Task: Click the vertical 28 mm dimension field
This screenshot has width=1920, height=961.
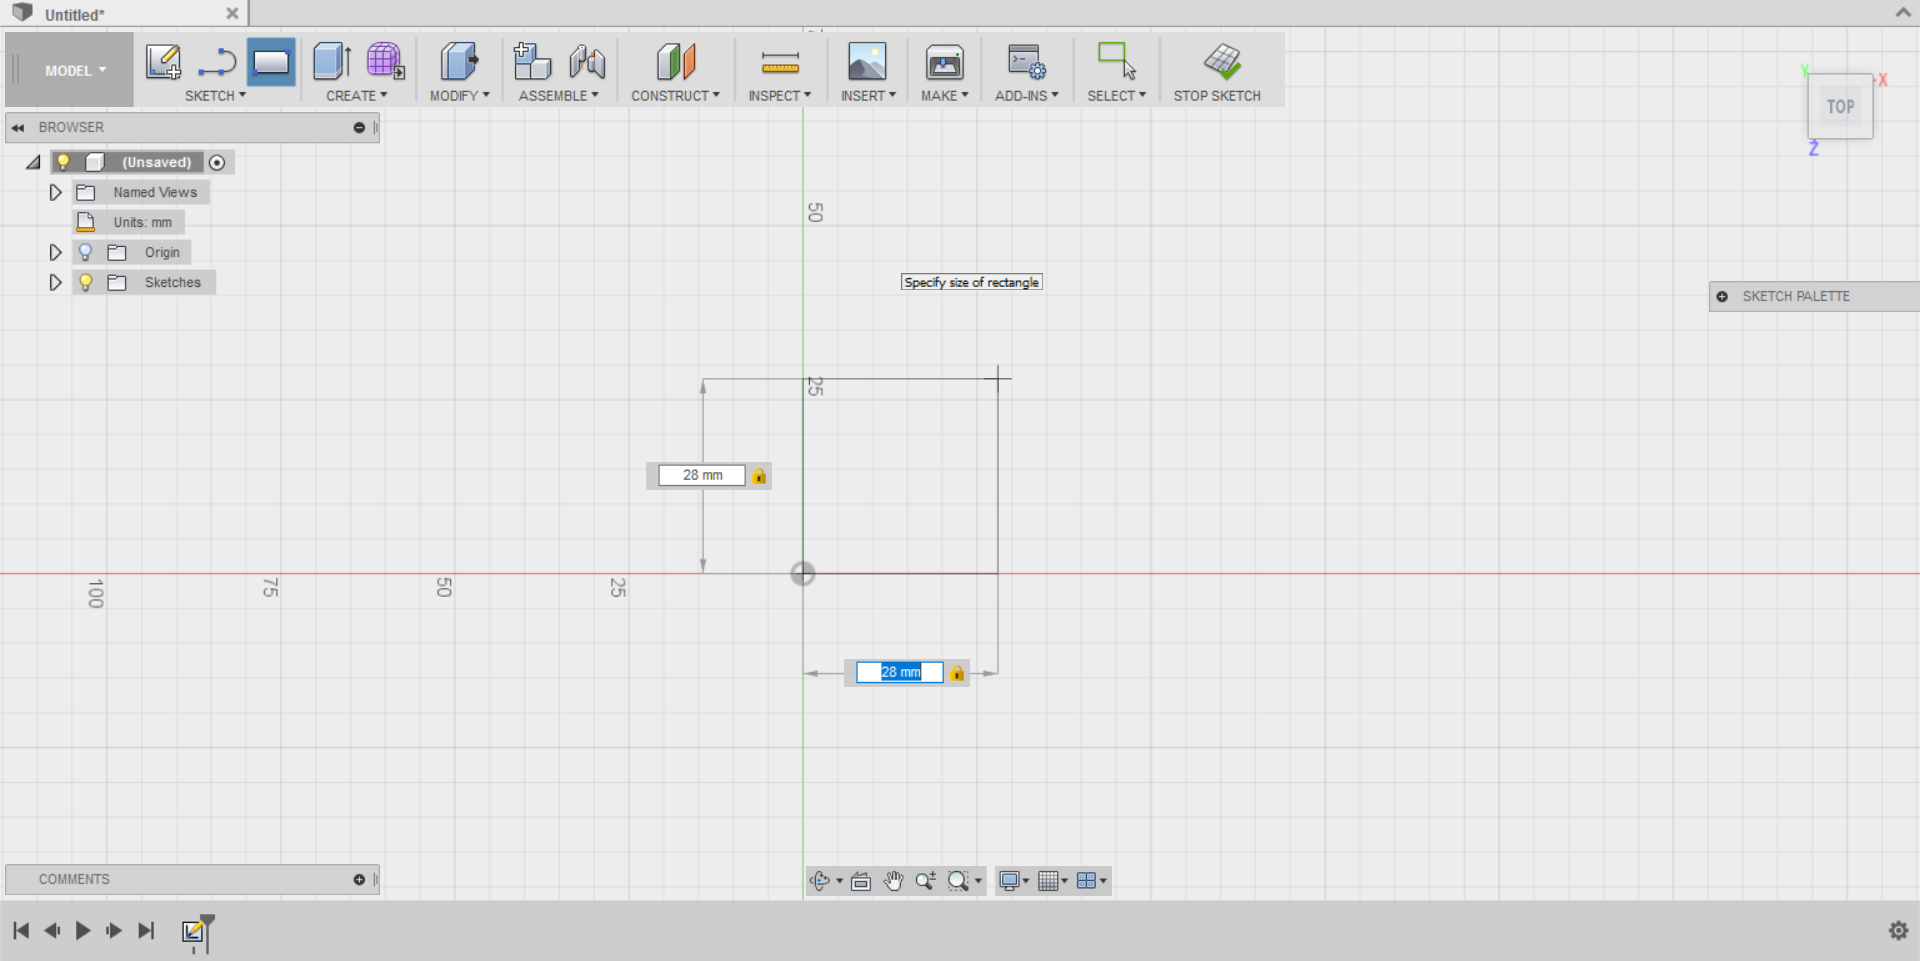Action: tap(702, 476)
